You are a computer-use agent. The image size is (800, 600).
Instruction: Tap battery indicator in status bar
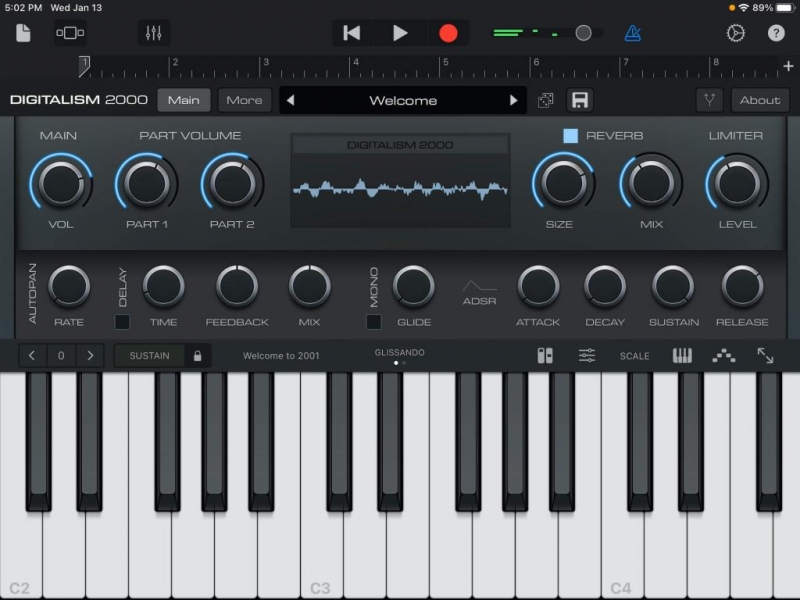(x=786, y=8)
